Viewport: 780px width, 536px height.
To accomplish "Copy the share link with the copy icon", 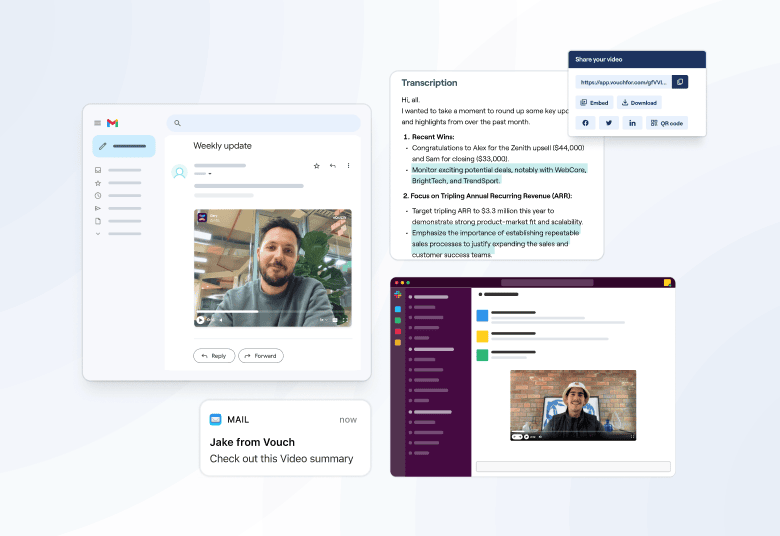I will coord(680,82).
